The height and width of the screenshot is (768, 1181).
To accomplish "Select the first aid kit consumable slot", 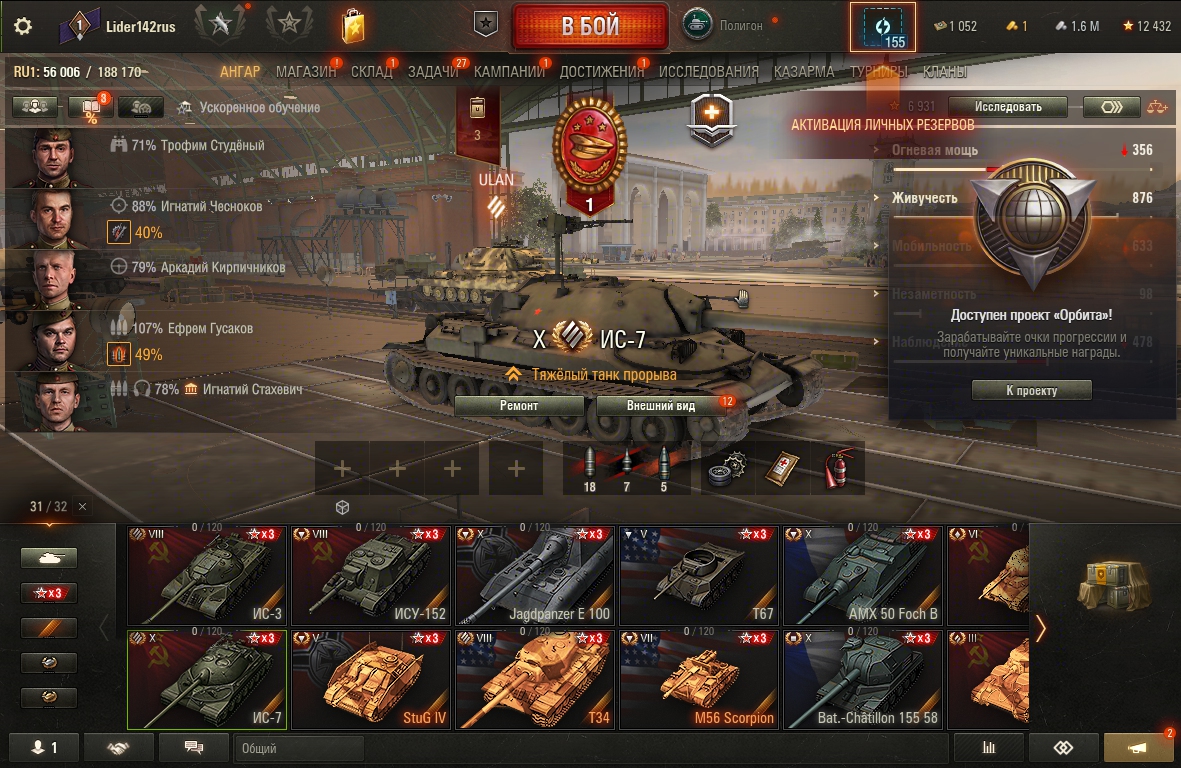I will (782, 468).
